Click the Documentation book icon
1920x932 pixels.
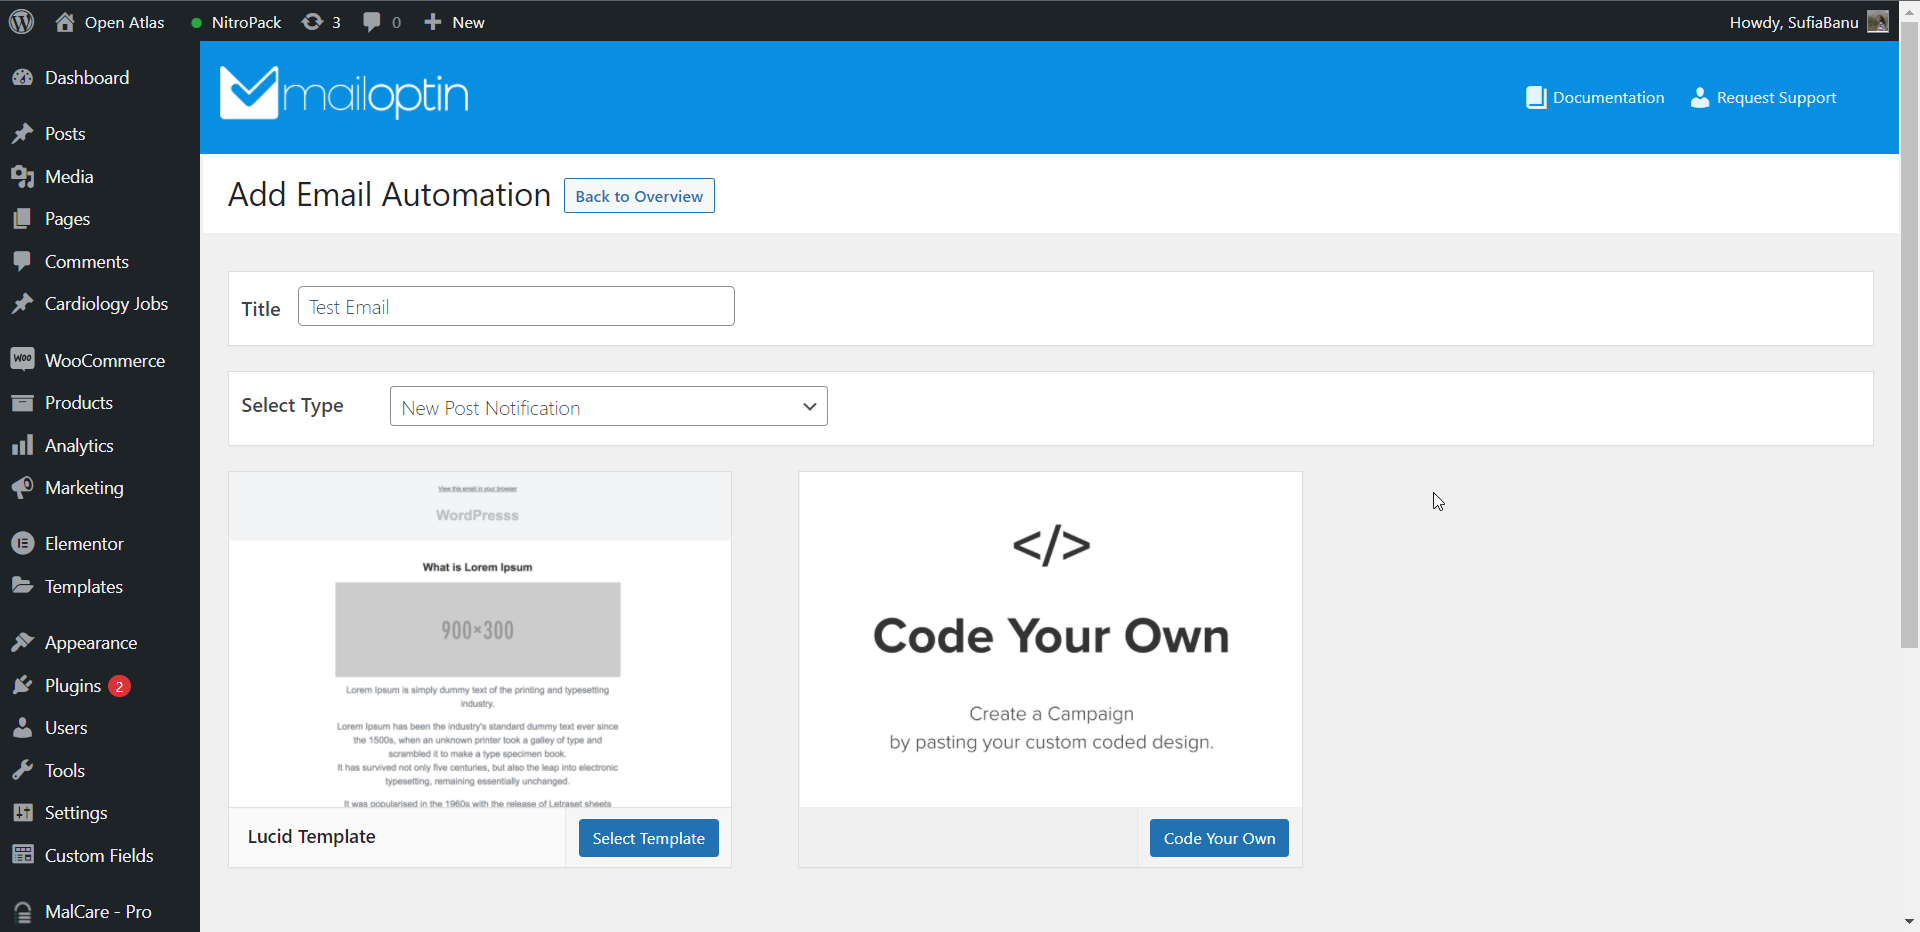[1536, 97]
